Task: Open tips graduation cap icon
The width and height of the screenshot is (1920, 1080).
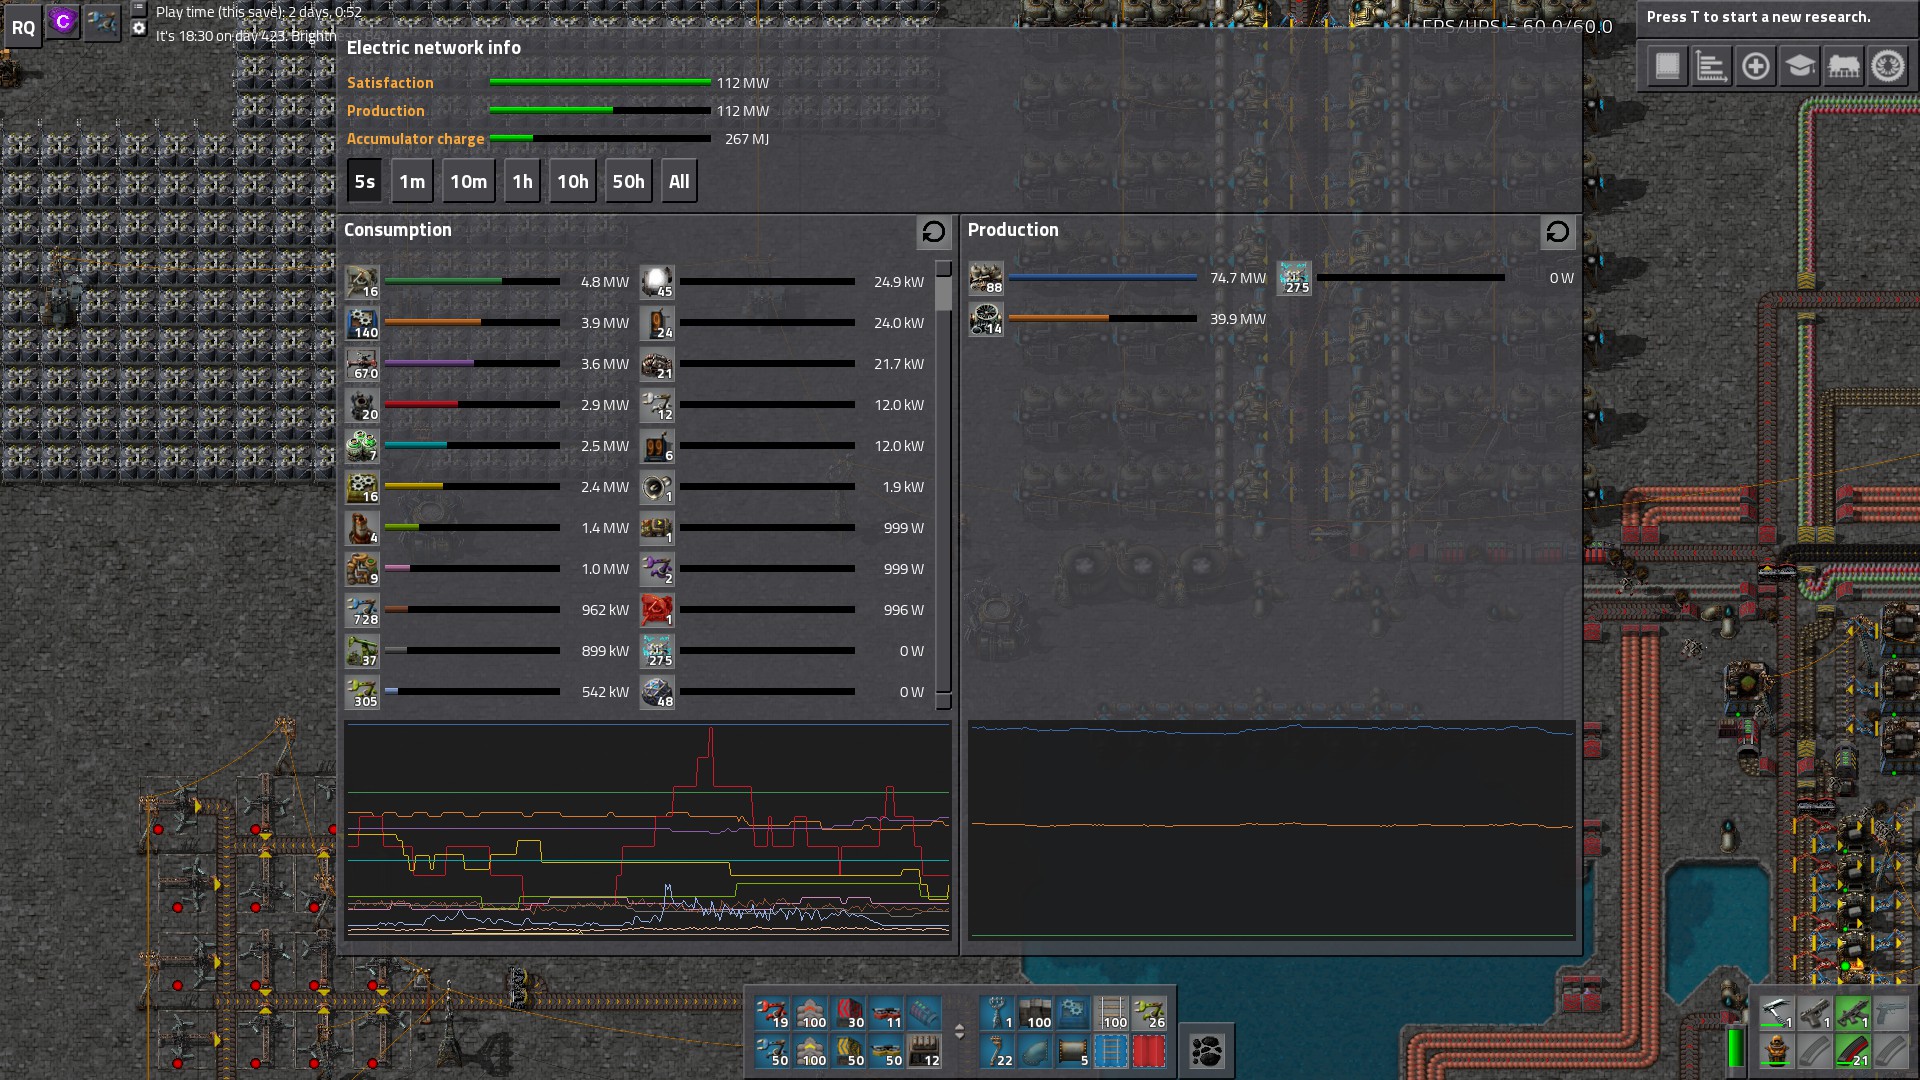Action: click(x=1799, y=66)
